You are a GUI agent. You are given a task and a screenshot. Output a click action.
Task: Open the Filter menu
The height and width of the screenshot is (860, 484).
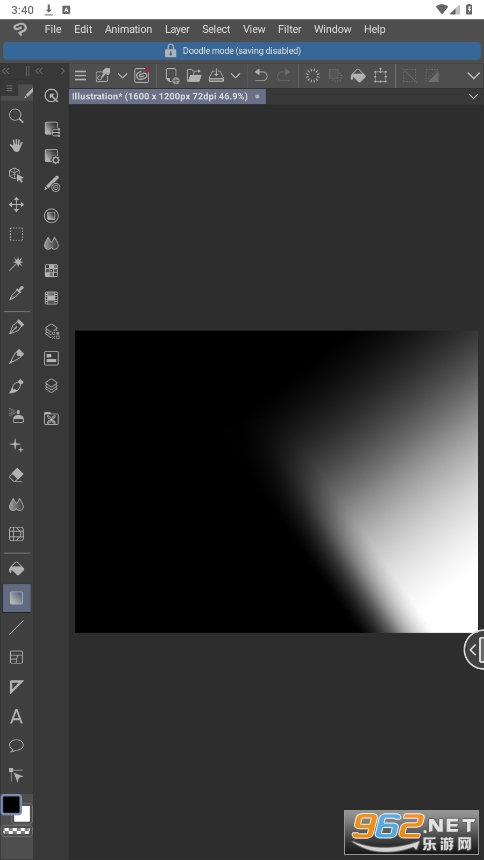point(290,29)
